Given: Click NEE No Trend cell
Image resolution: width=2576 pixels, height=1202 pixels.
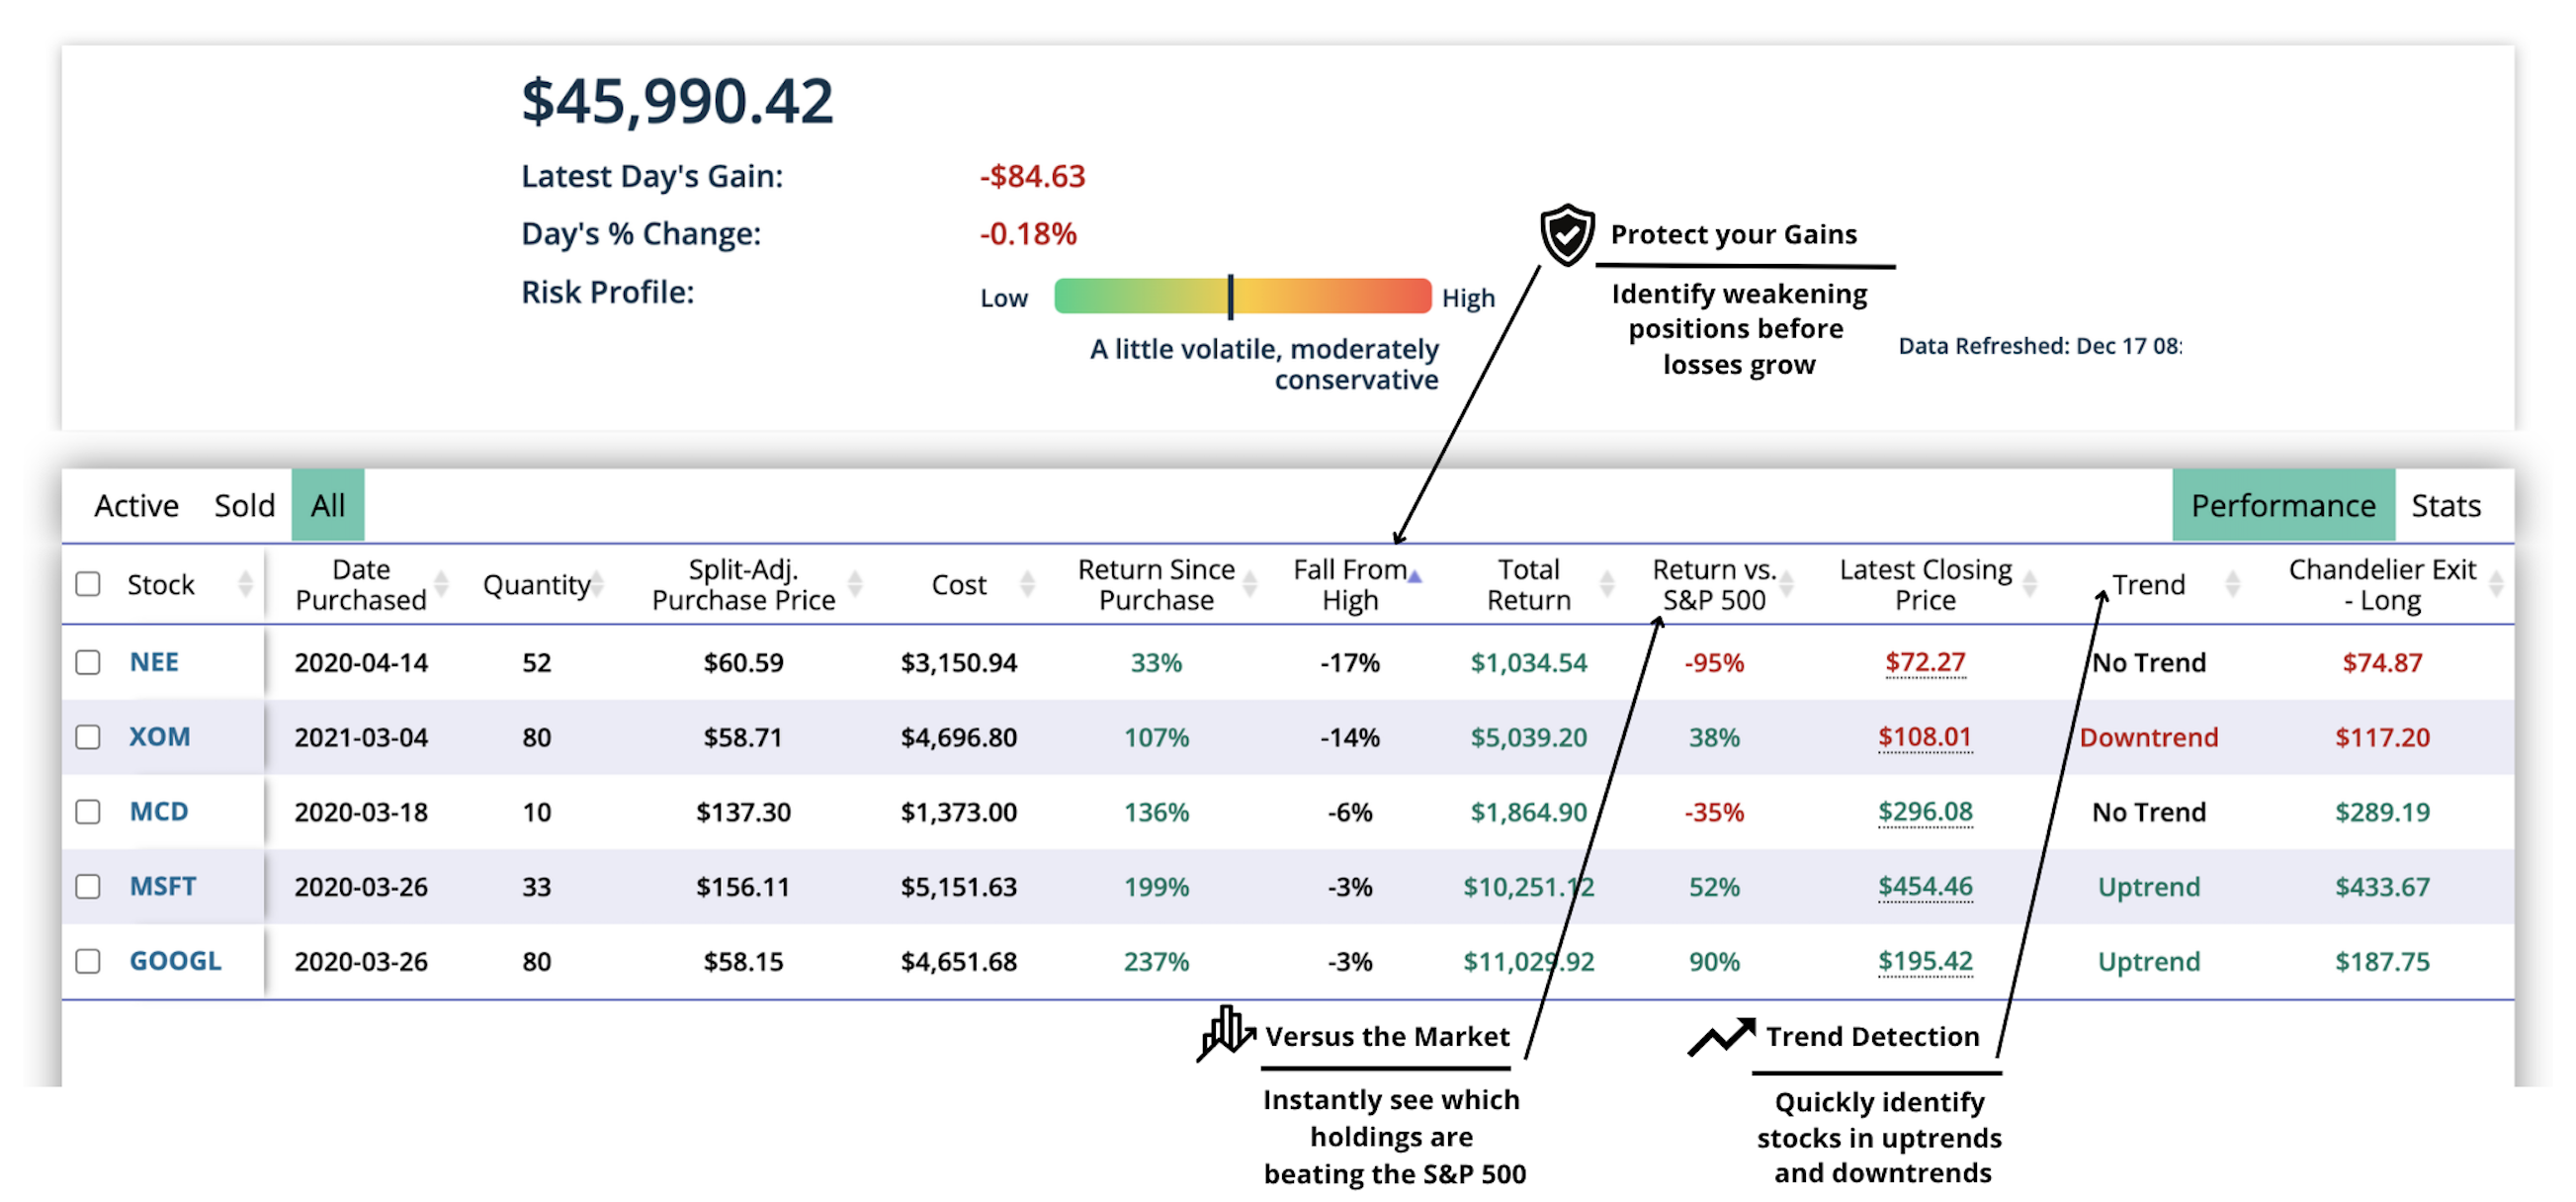Looking at the screenshot, I should click(x=2149, y=663).
